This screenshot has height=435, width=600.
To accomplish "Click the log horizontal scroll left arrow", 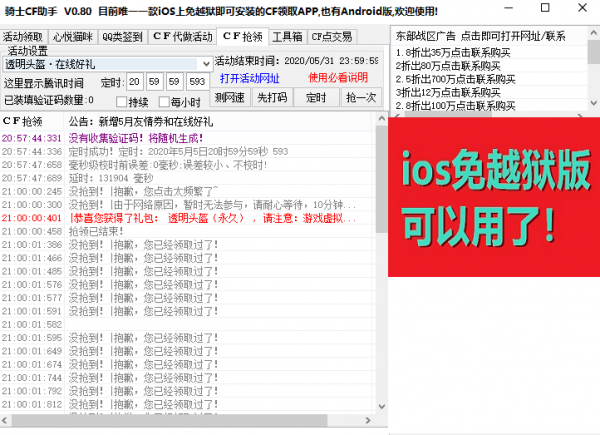I will tap(5, 420).
